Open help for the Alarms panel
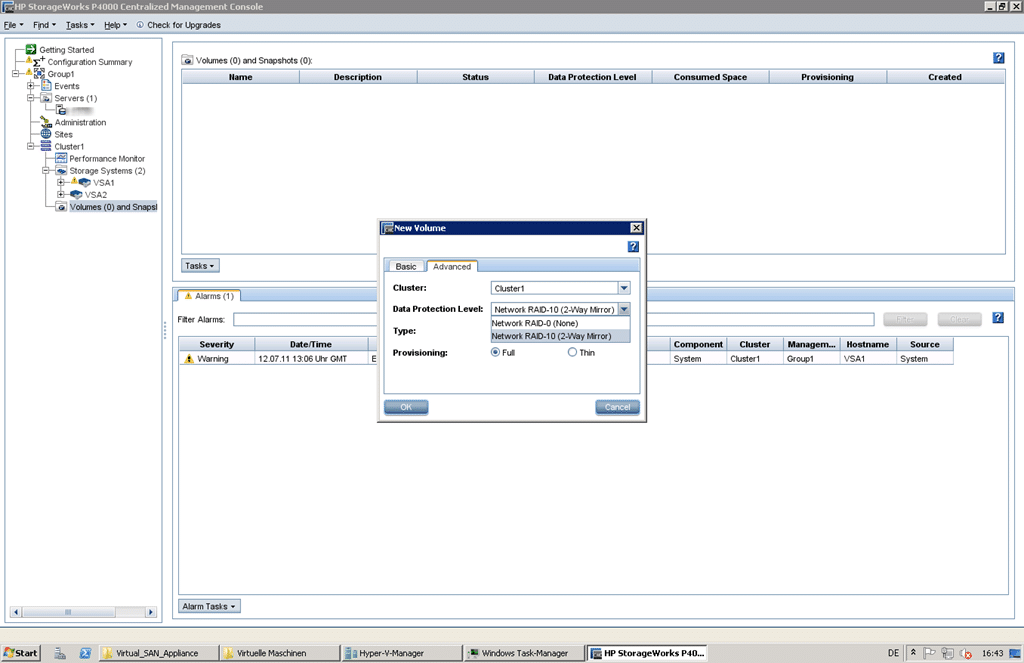 [x=998, y=318]
